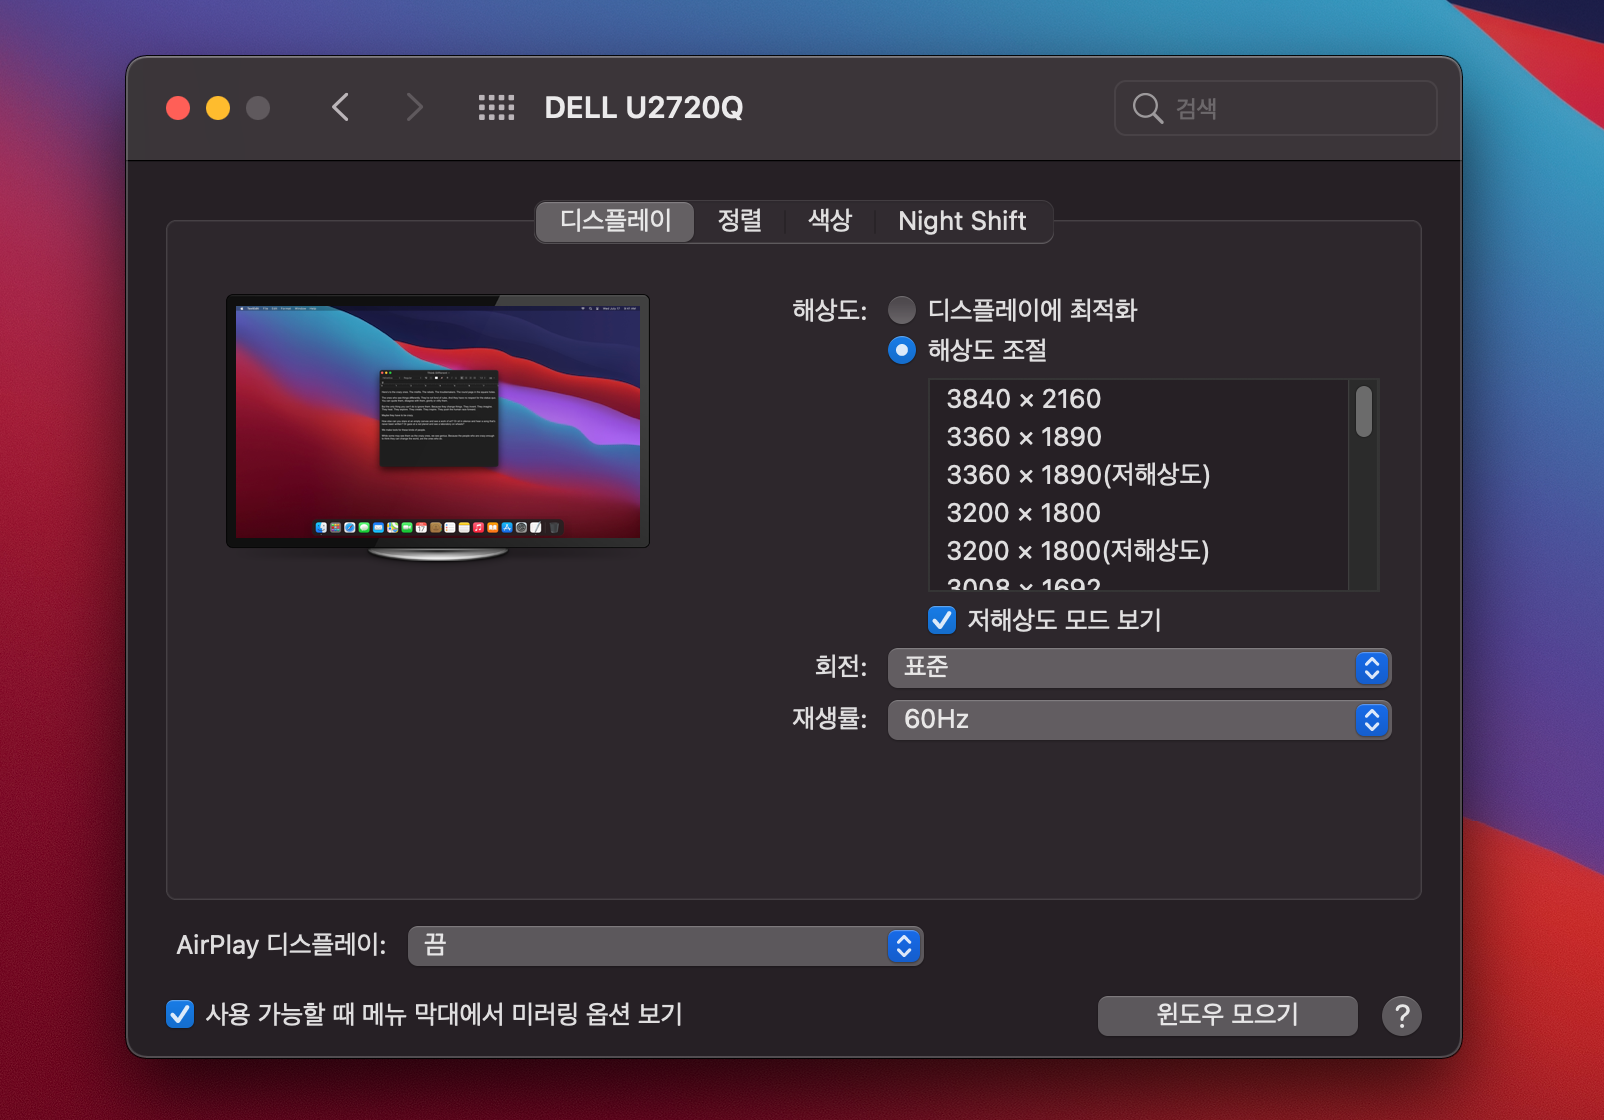Click the search magnifier icon
Screen dimensions: 1604x1120
coord(1147,108)
